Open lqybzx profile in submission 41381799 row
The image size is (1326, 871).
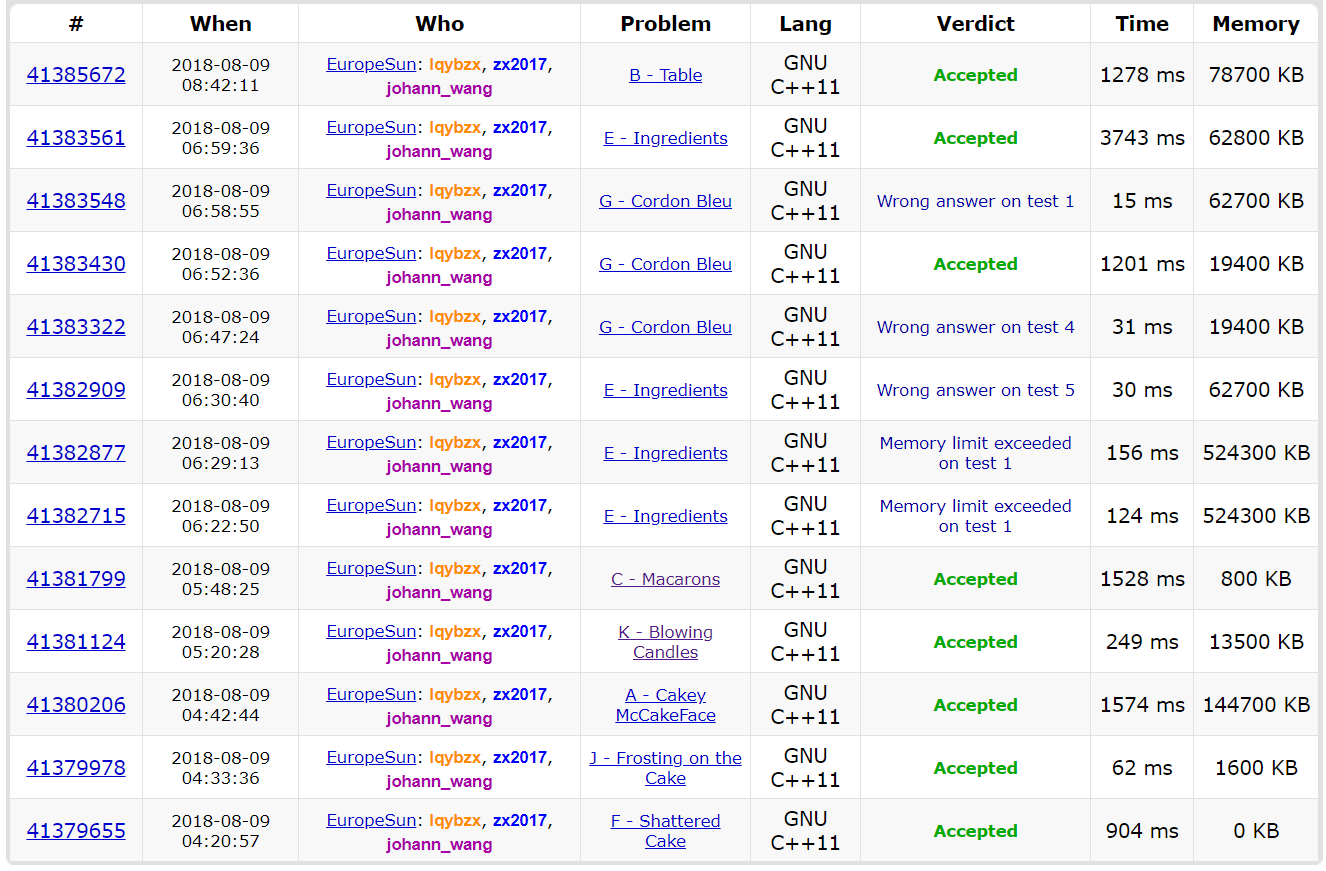point(455,568)
